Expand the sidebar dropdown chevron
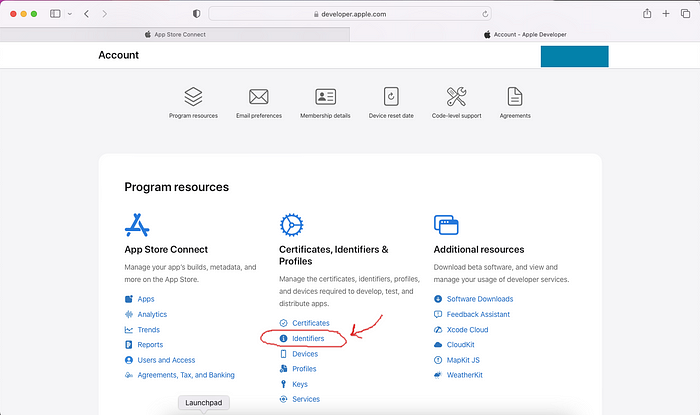The image size is (700, 415). click(x=70, y=14)
